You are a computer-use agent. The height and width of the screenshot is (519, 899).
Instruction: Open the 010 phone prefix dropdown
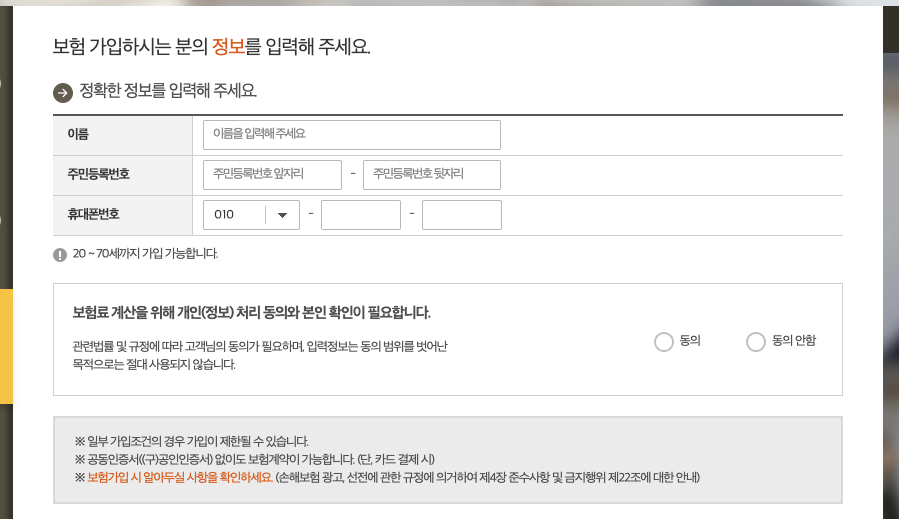(251, 215)
